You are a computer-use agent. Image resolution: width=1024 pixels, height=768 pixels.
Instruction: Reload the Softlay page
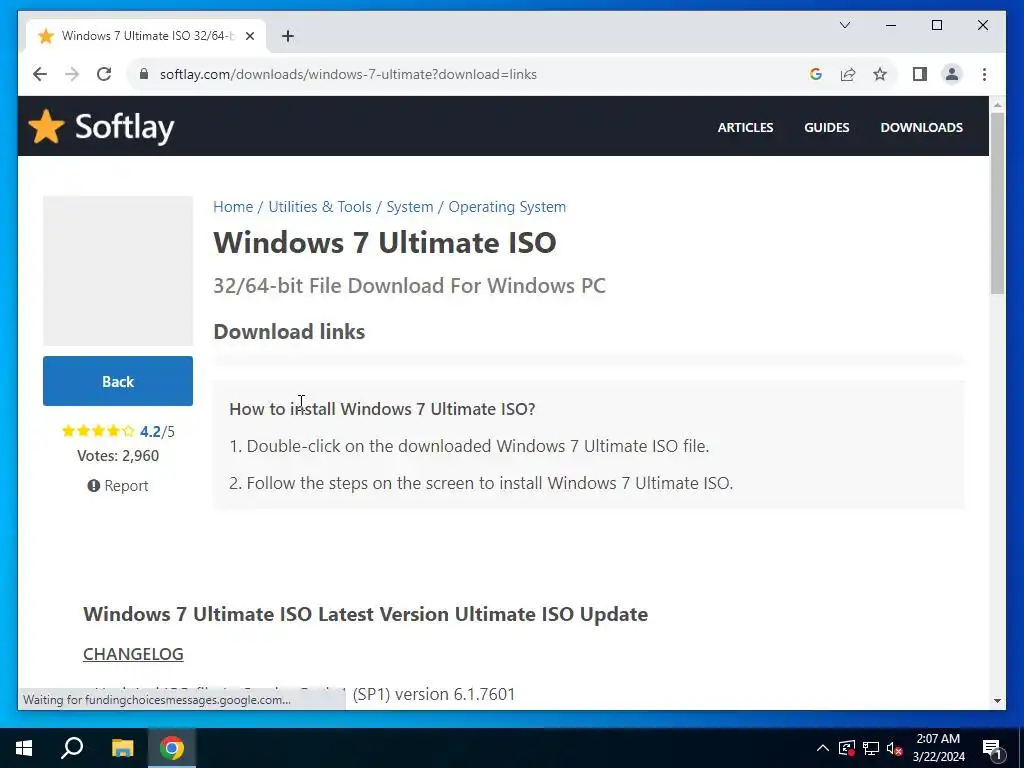tap(104, 74)
